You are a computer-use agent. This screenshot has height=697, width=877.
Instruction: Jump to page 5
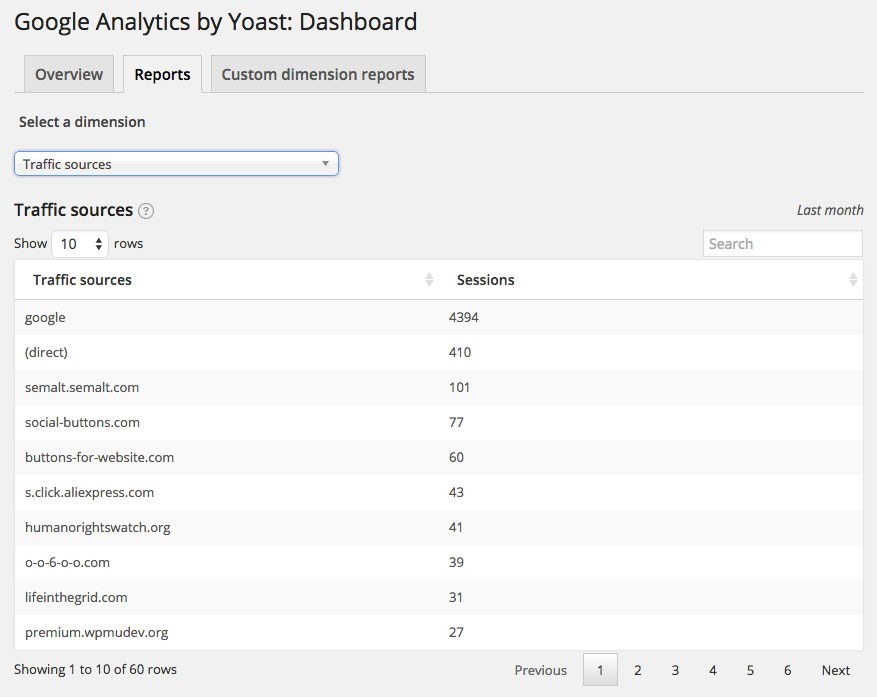[750, 670]
